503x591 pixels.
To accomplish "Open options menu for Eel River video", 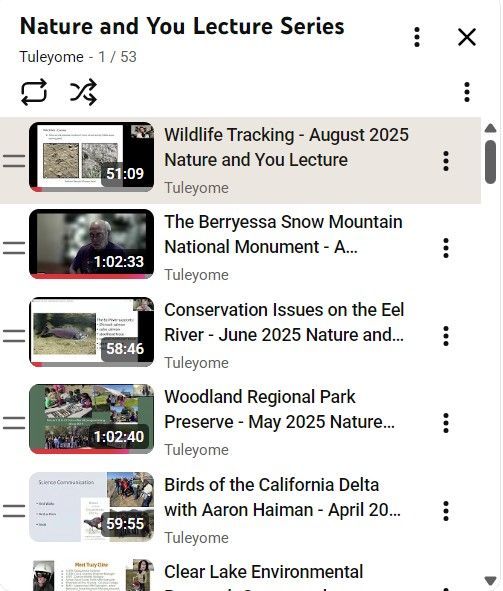I will (446, 336).
